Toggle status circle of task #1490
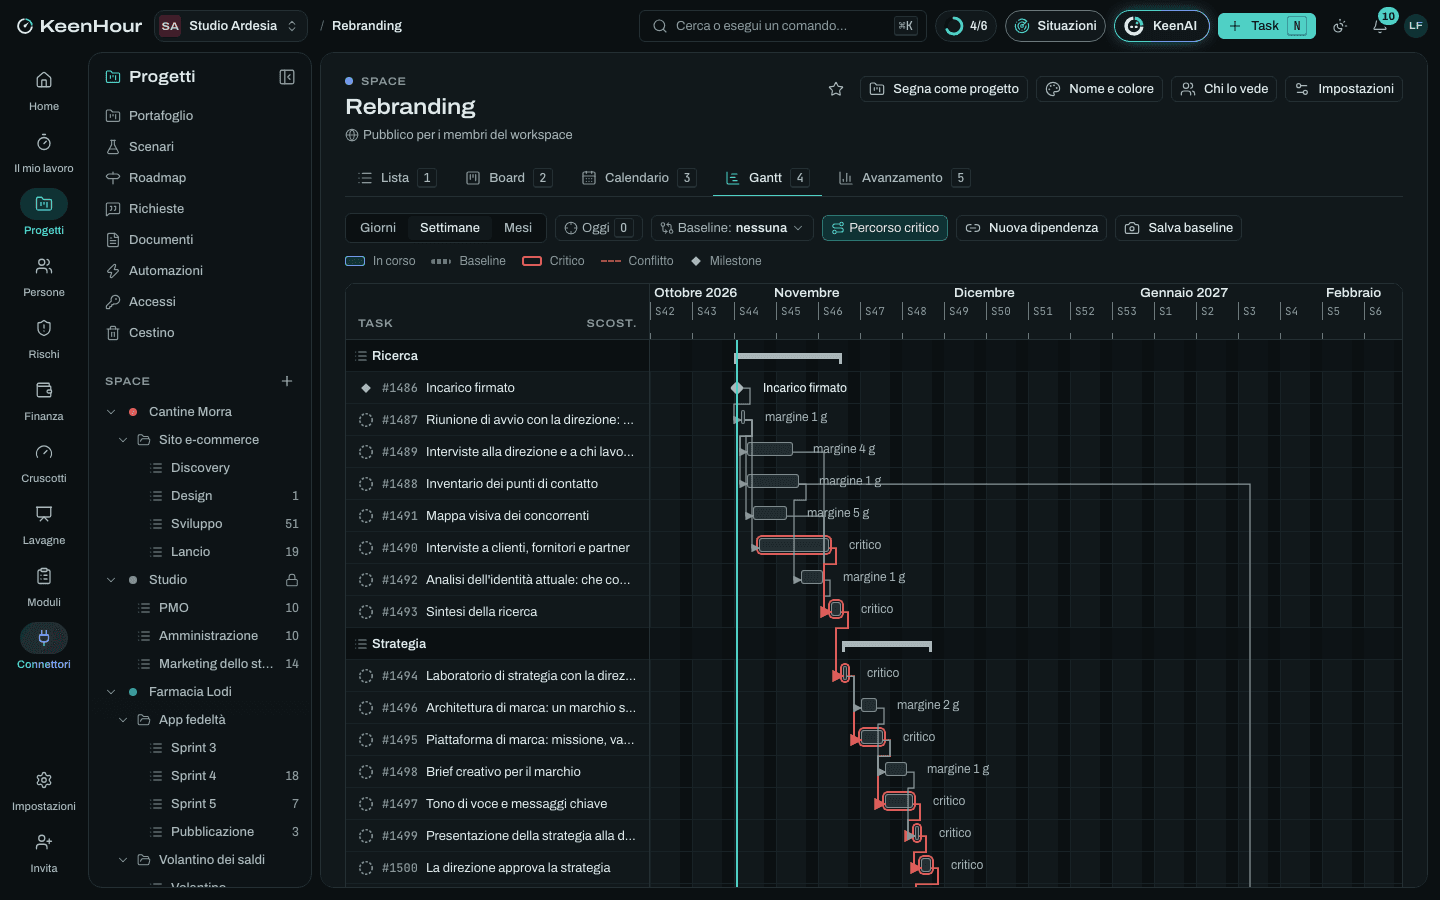The image size is (1440, 900). [x=366, y=548]
